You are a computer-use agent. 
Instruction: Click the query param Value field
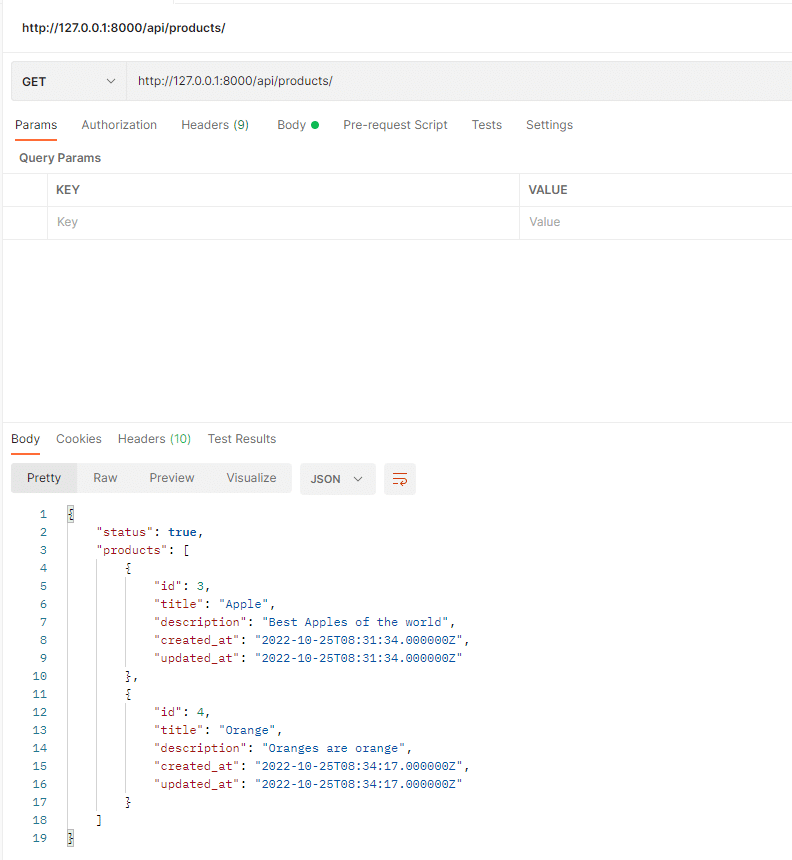click(655, 222)
